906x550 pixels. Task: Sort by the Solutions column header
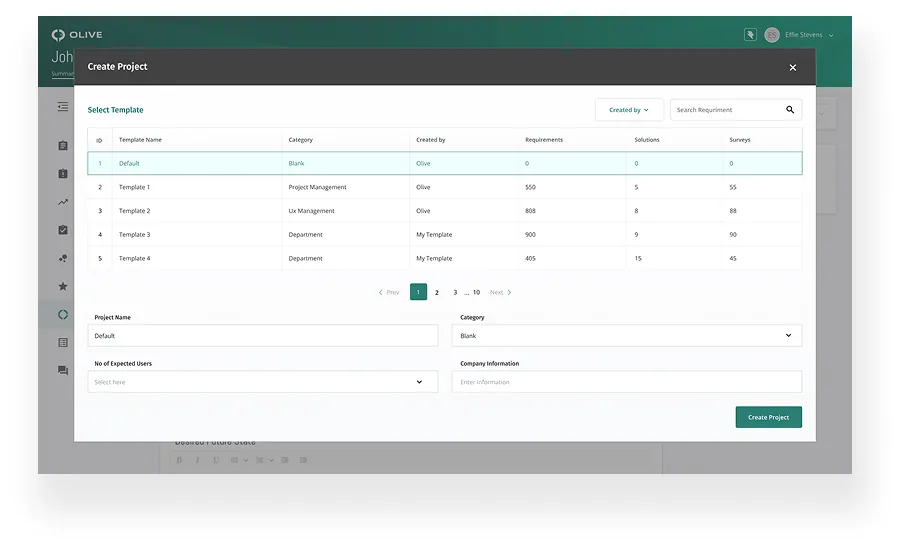click(647, 140)
